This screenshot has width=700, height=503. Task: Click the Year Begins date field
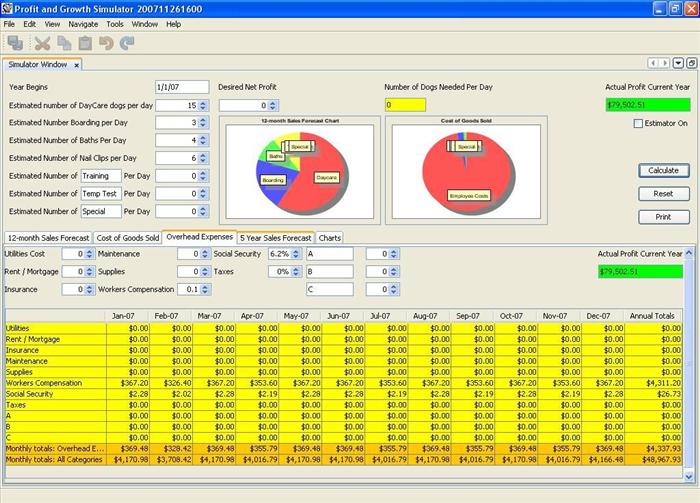(x=182, y=87)
